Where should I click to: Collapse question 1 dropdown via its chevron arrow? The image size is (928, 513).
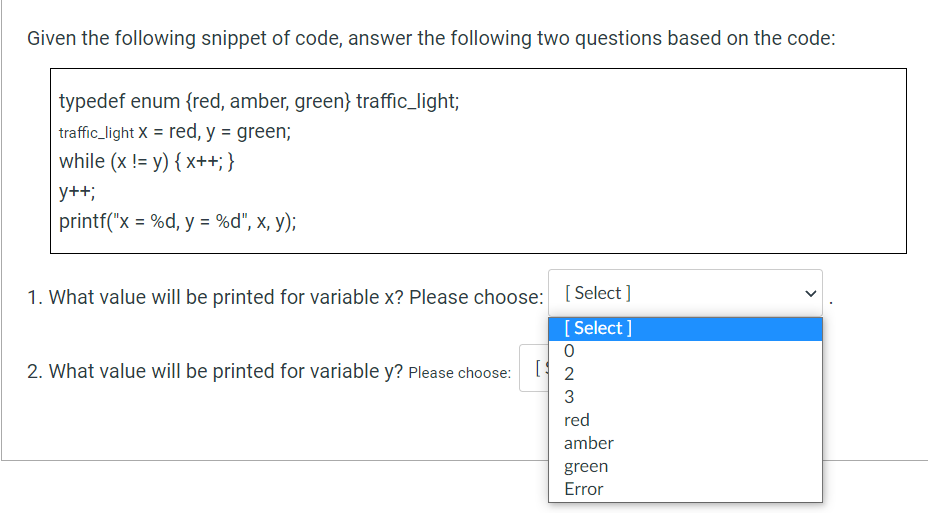(810, 293)
